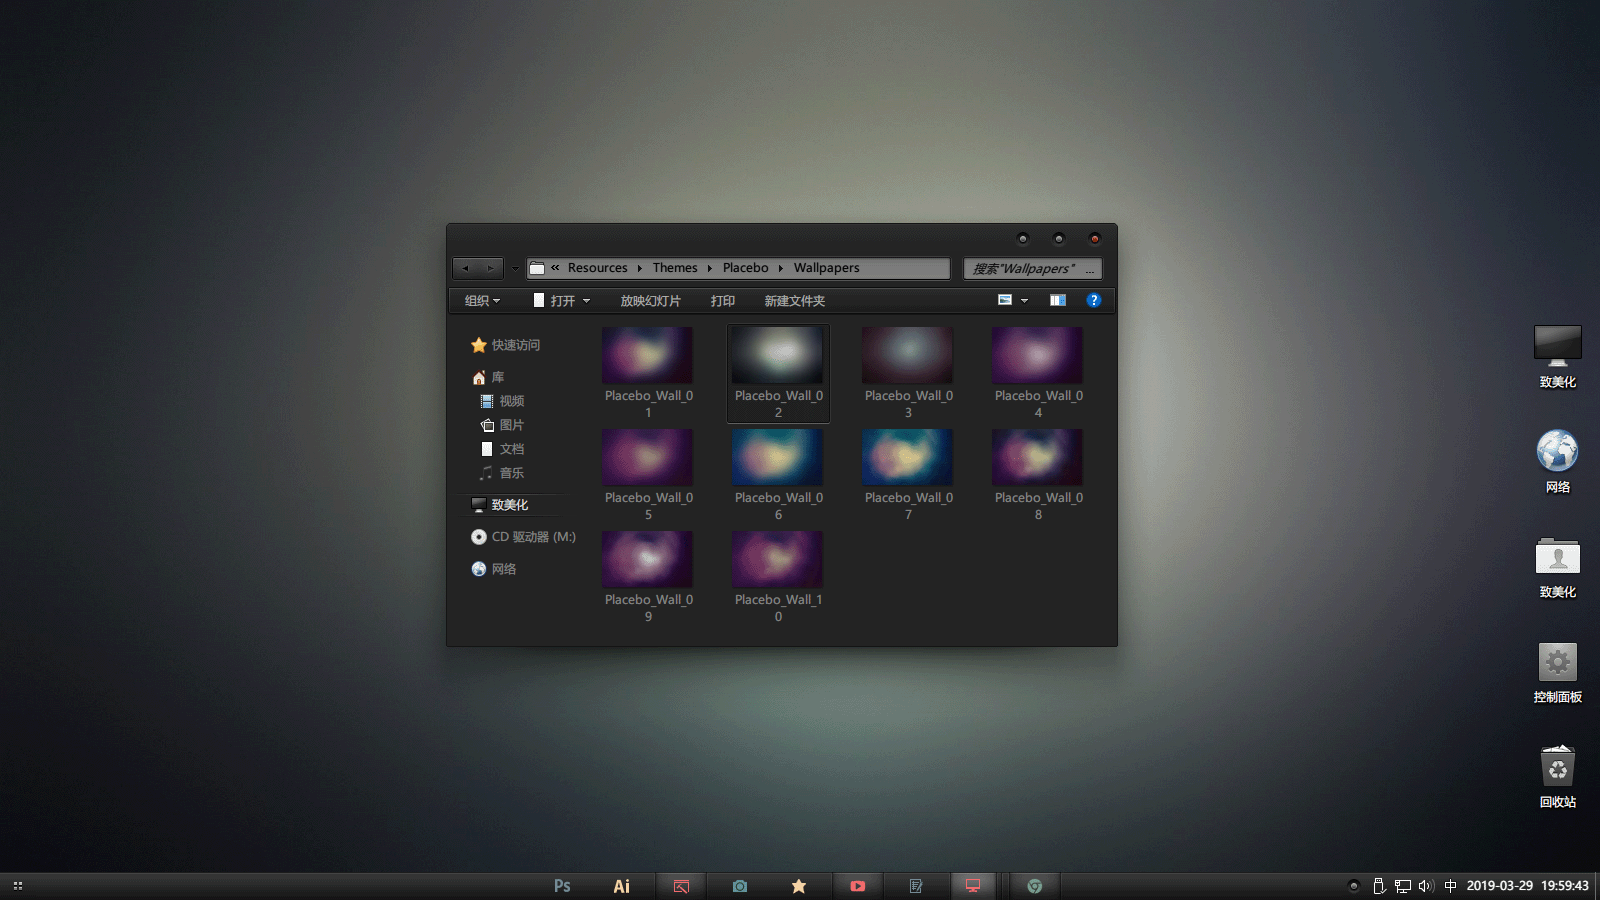Open 快速访问 quick access in sidebar

pyautogui.click(x=515, y=345)
